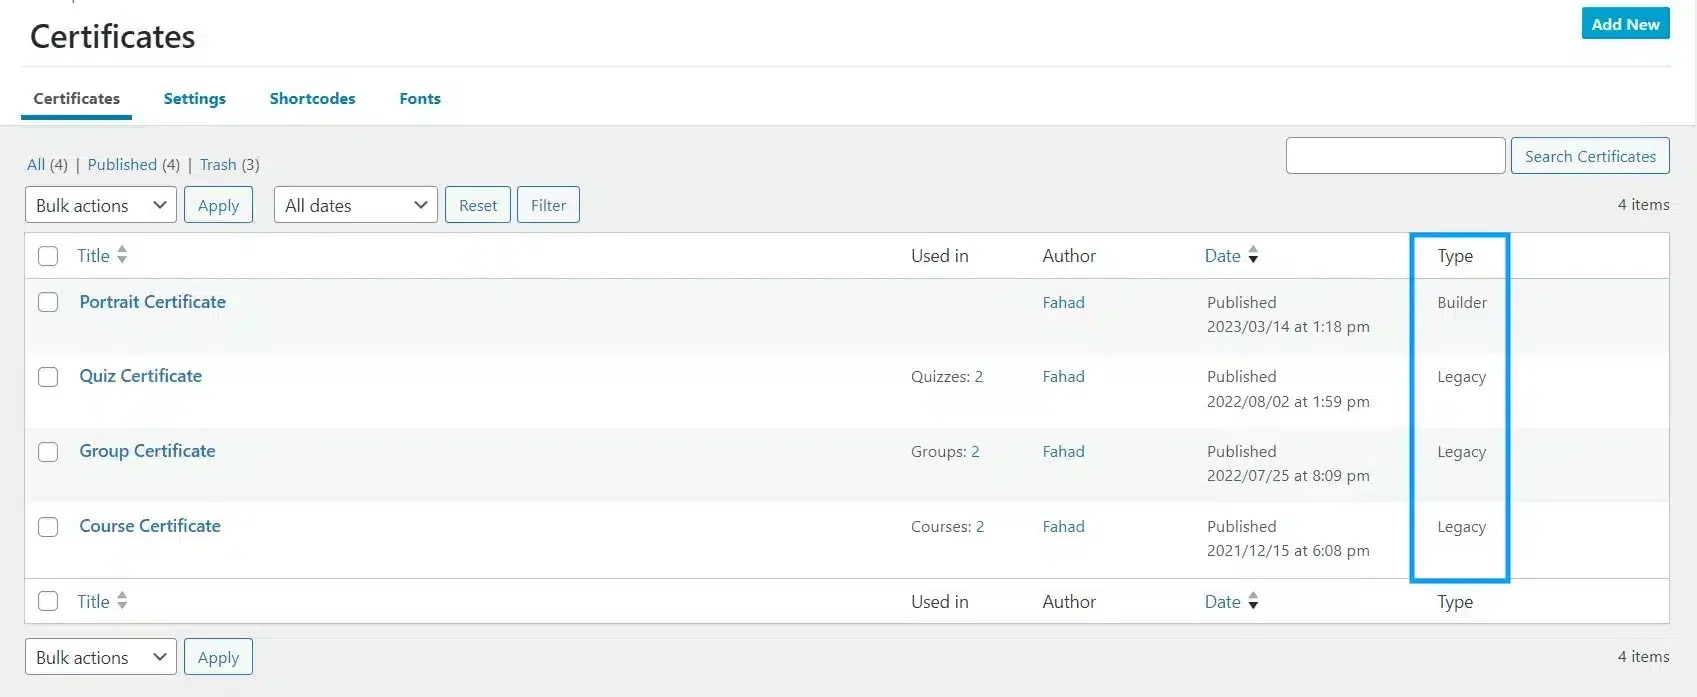Click the Search Certificates button
This screenshot has width=1697, height=697.
(x=1589, y=156)
